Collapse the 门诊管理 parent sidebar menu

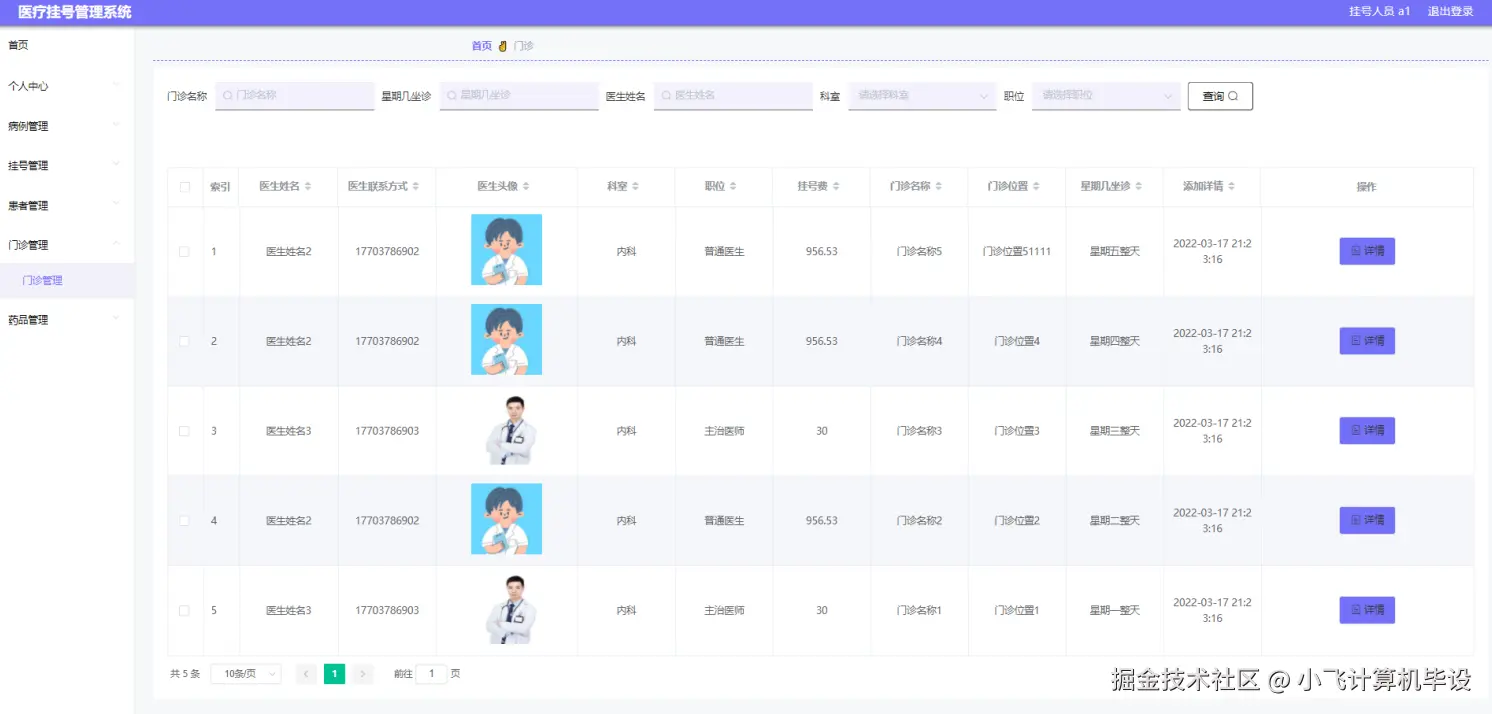point(67,244)
